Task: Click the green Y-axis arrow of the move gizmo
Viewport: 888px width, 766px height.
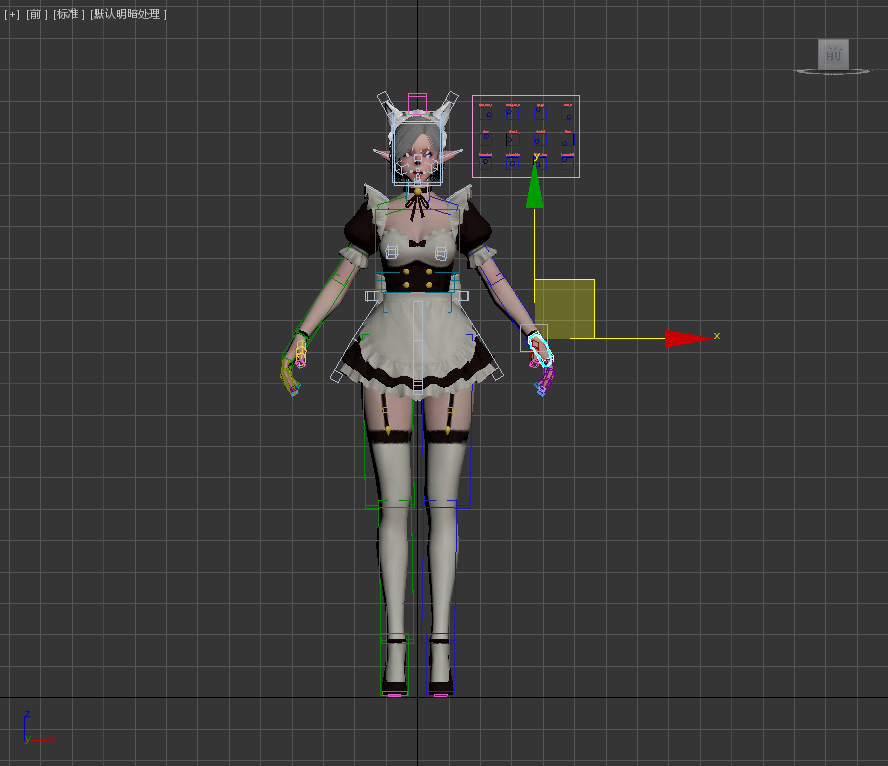Action: [x=535, y=187]
